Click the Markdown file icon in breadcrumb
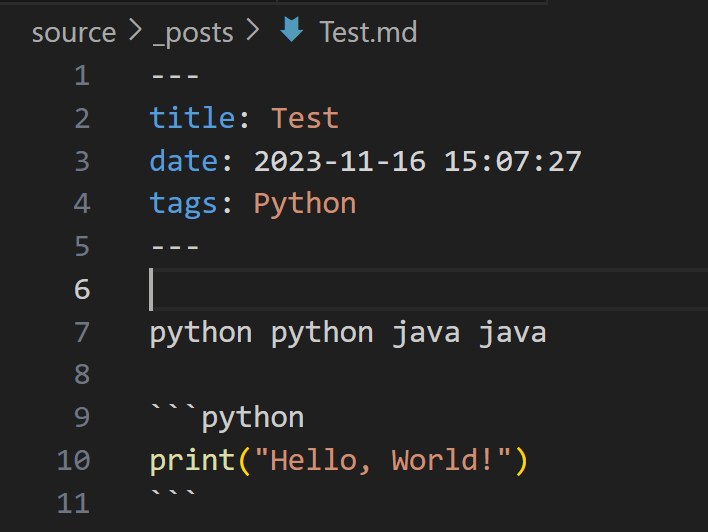Image resolution: width=708 pixels, height=532 pixels. pos(292,32)
